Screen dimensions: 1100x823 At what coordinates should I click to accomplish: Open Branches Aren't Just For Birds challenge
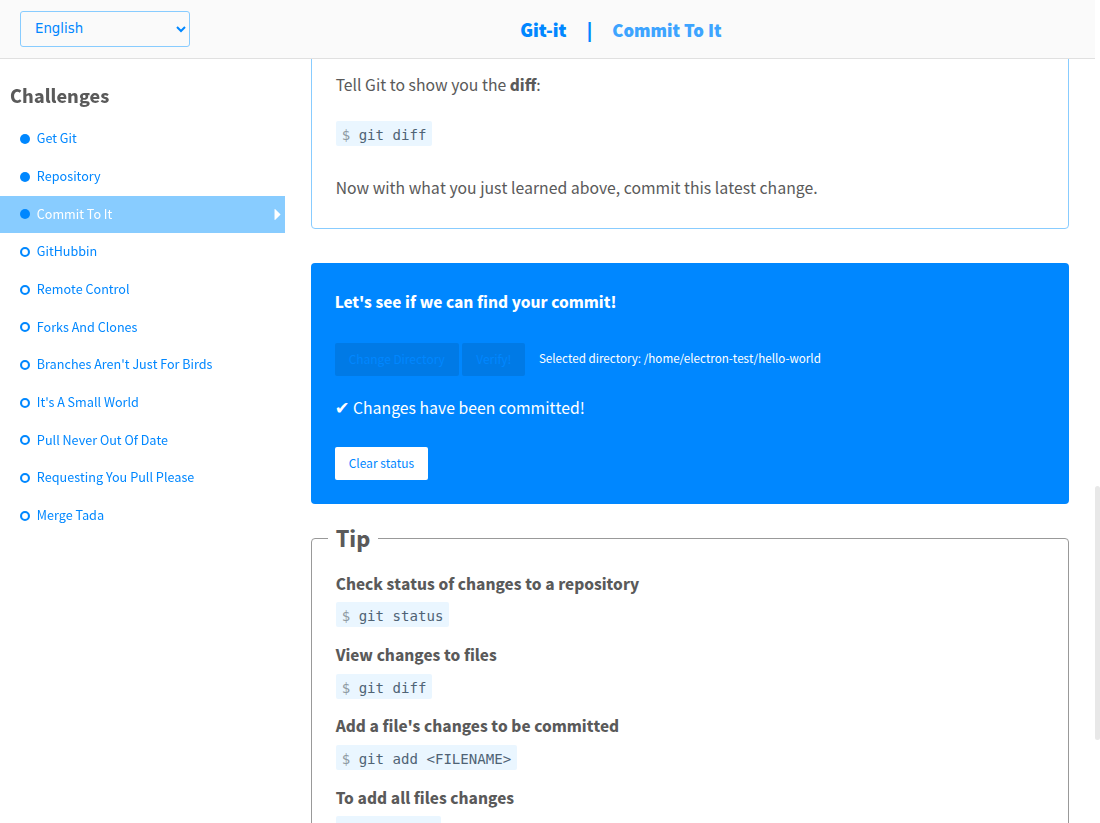click(124, 364)
